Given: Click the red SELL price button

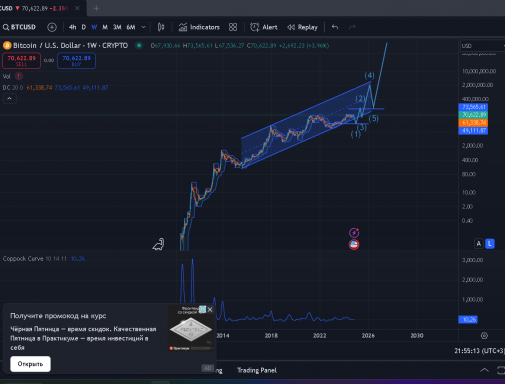Looking at the screenshot, I should click(22, 61).
